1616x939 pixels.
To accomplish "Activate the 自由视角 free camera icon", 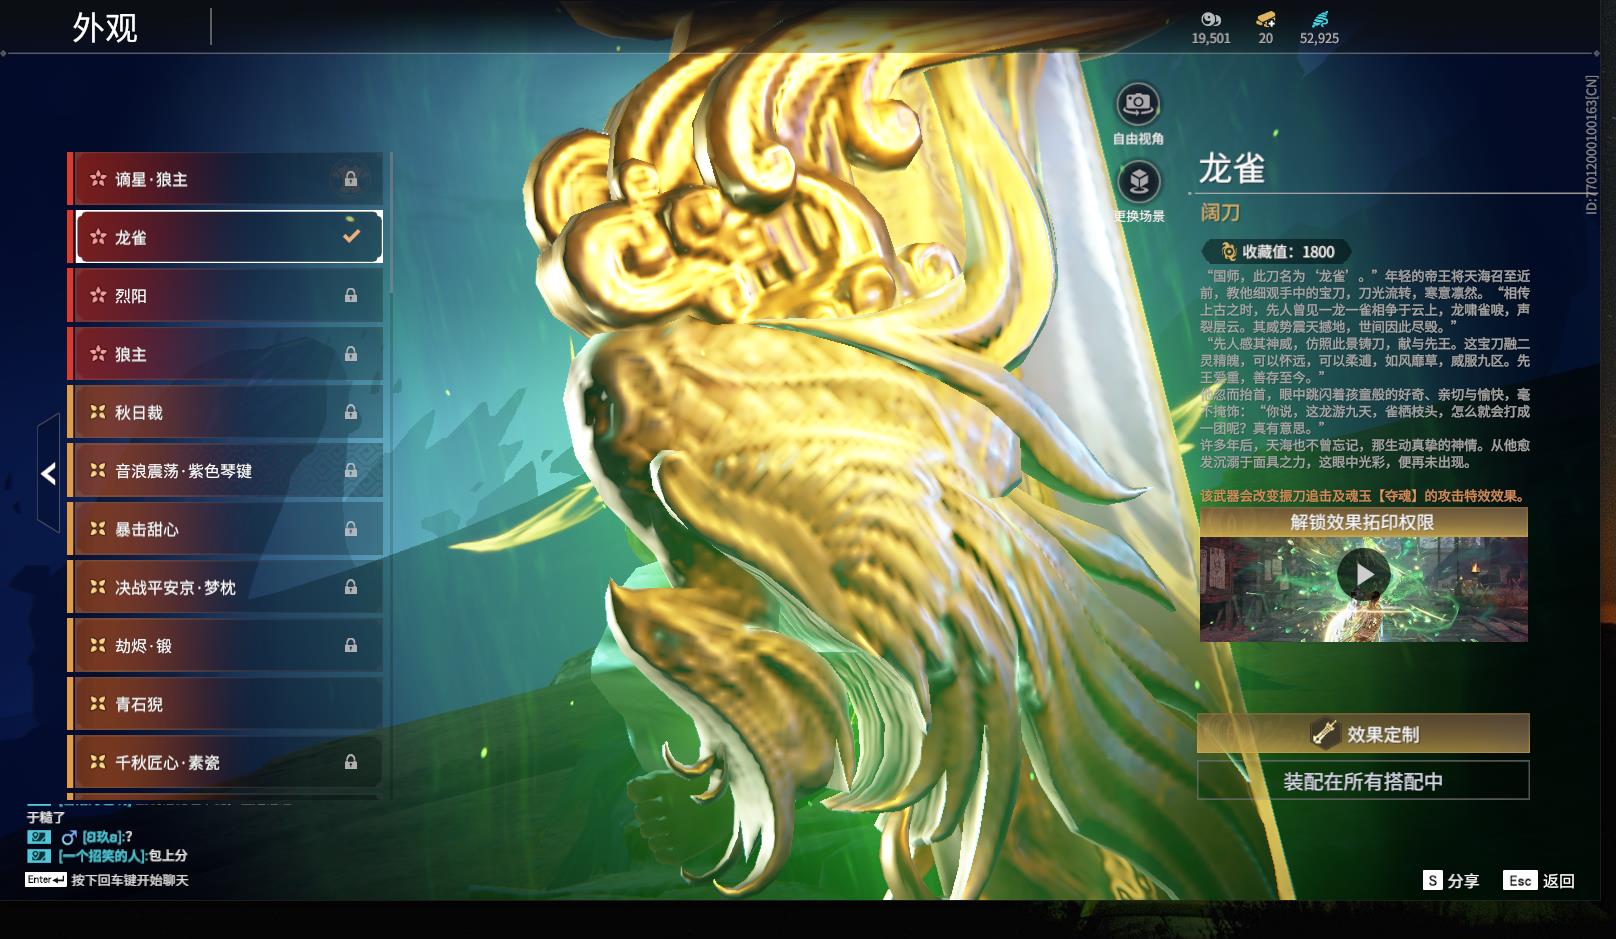I will [x=1138, y=102].
